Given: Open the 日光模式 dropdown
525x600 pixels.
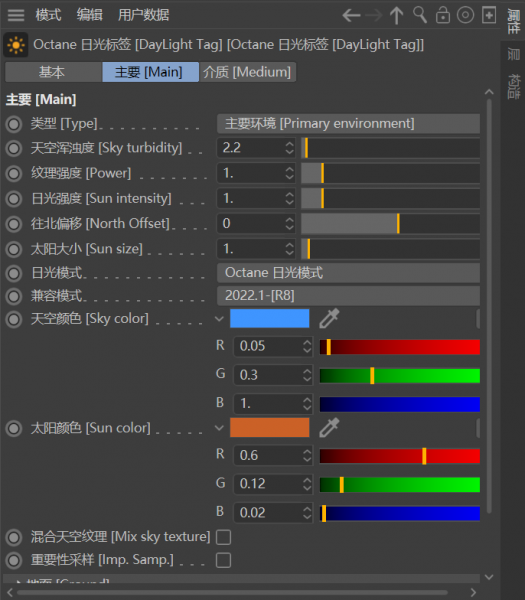Looking at the screenshot, I should click(348, 273).
